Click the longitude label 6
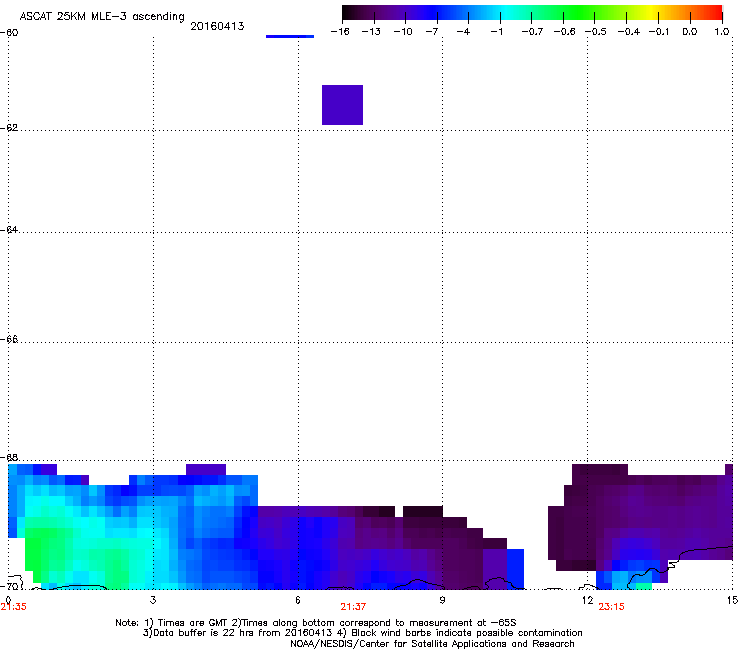The image size is (740, 650). (x=298, y=600)
